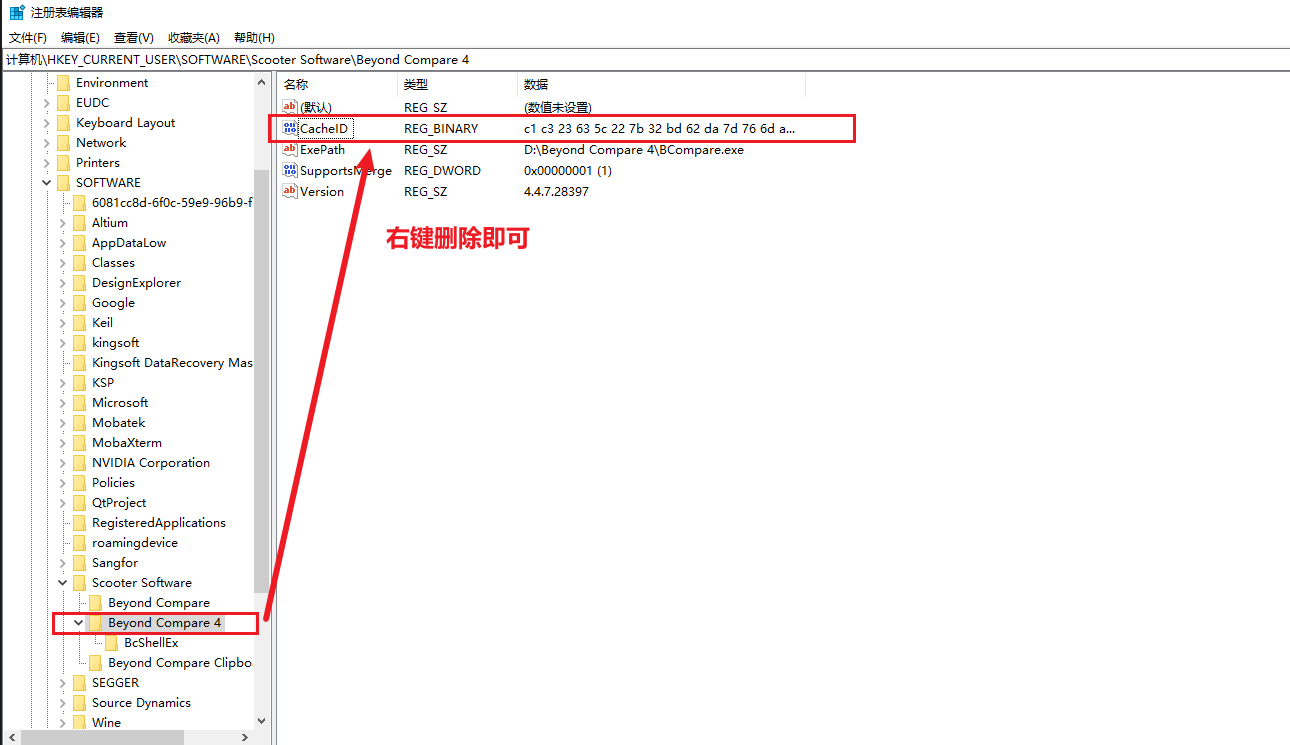Select the Beyond Compare 4 key
The height and width of the screenshot is (745, 1290).
[x=165, y=623]
